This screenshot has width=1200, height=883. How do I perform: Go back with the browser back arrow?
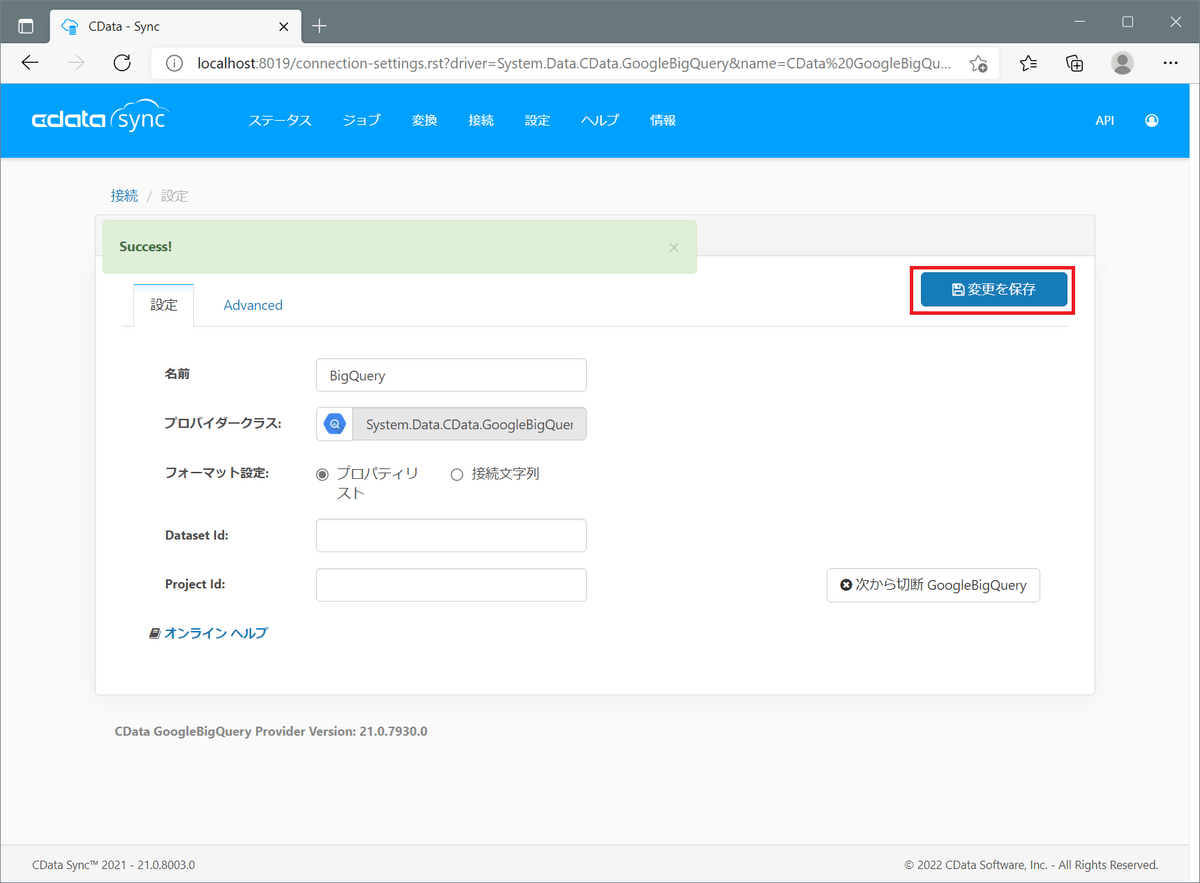[x=30, y=63]
